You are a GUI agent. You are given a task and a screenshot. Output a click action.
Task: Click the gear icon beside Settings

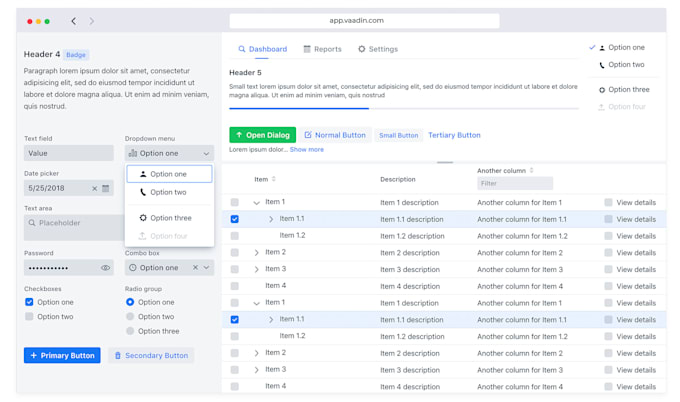pyautogui.click(x=362, y=49)
